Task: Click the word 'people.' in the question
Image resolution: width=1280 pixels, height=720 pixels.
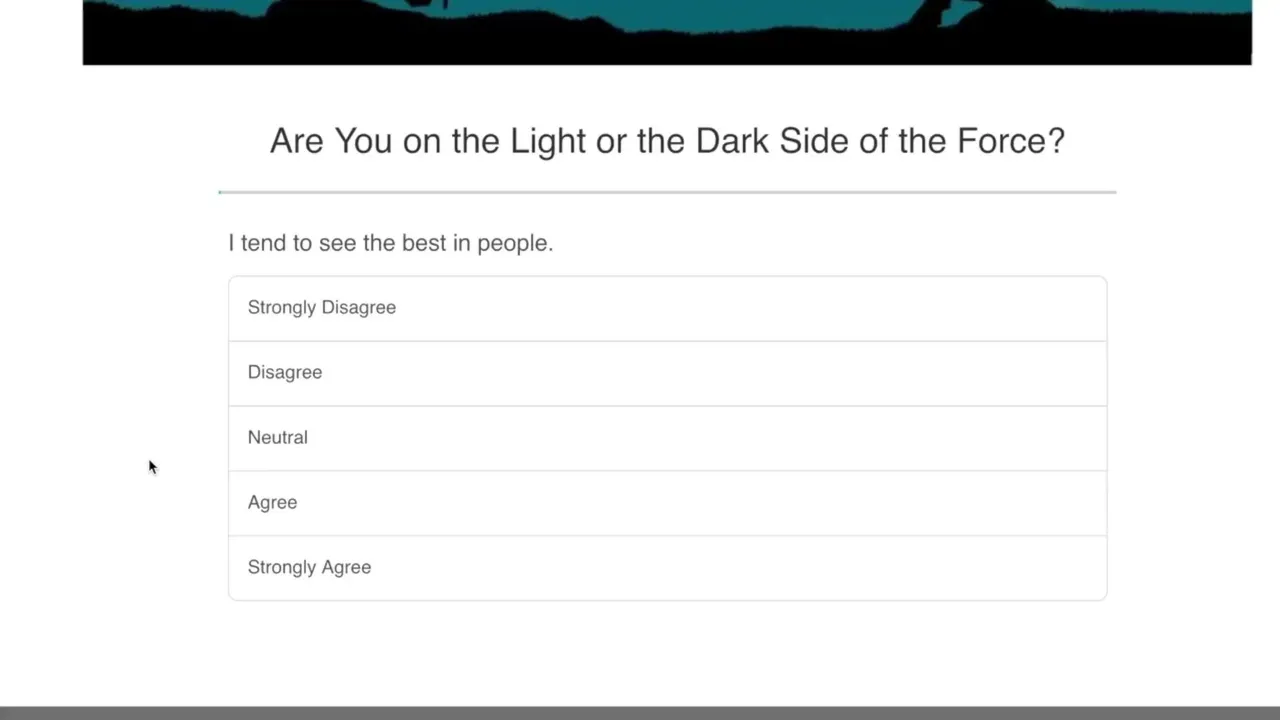Action: [x=515, y=244]
